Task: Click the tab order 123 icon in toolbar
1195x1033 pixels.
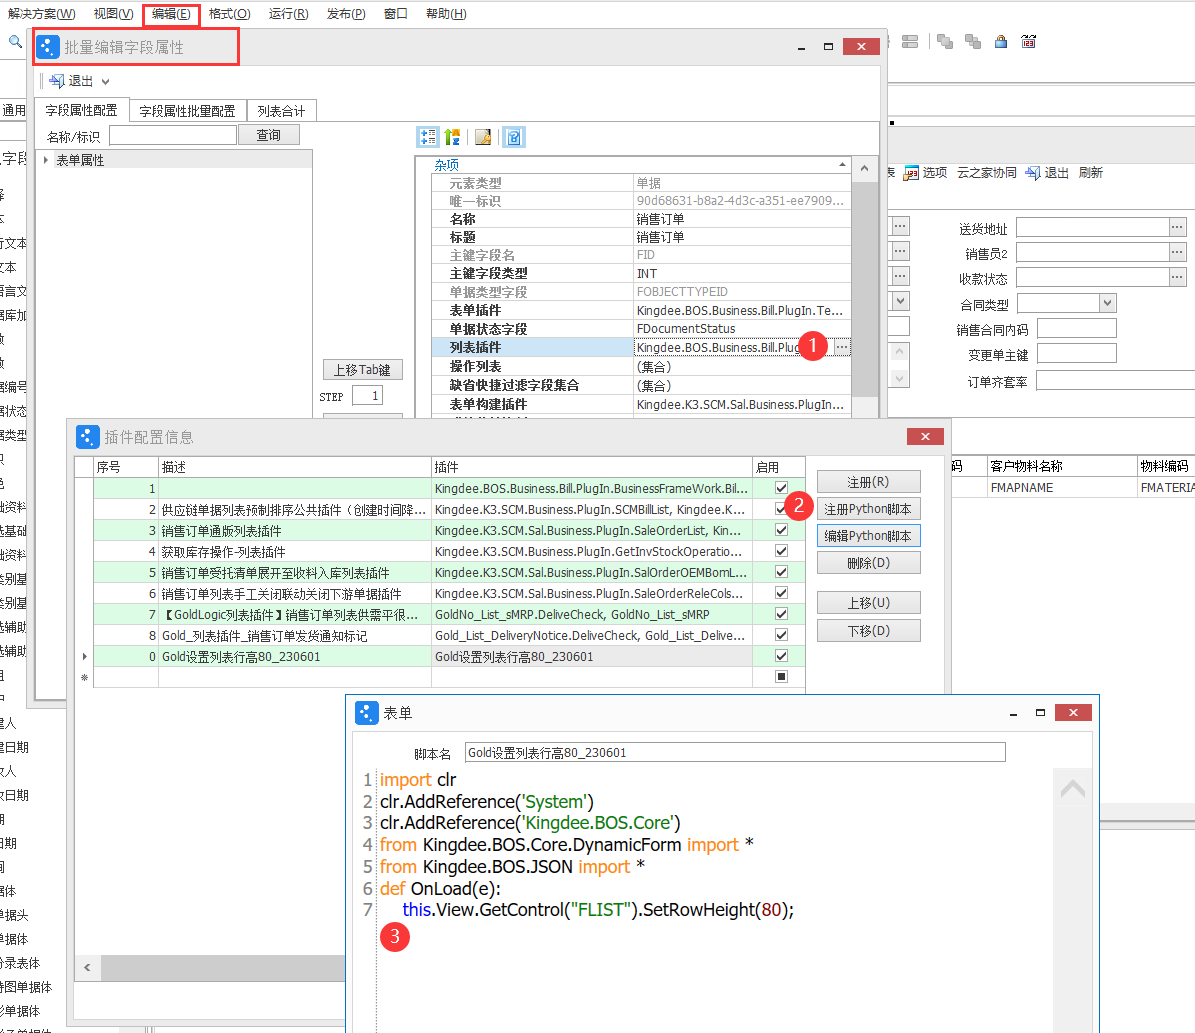Action: [1029, 42]
